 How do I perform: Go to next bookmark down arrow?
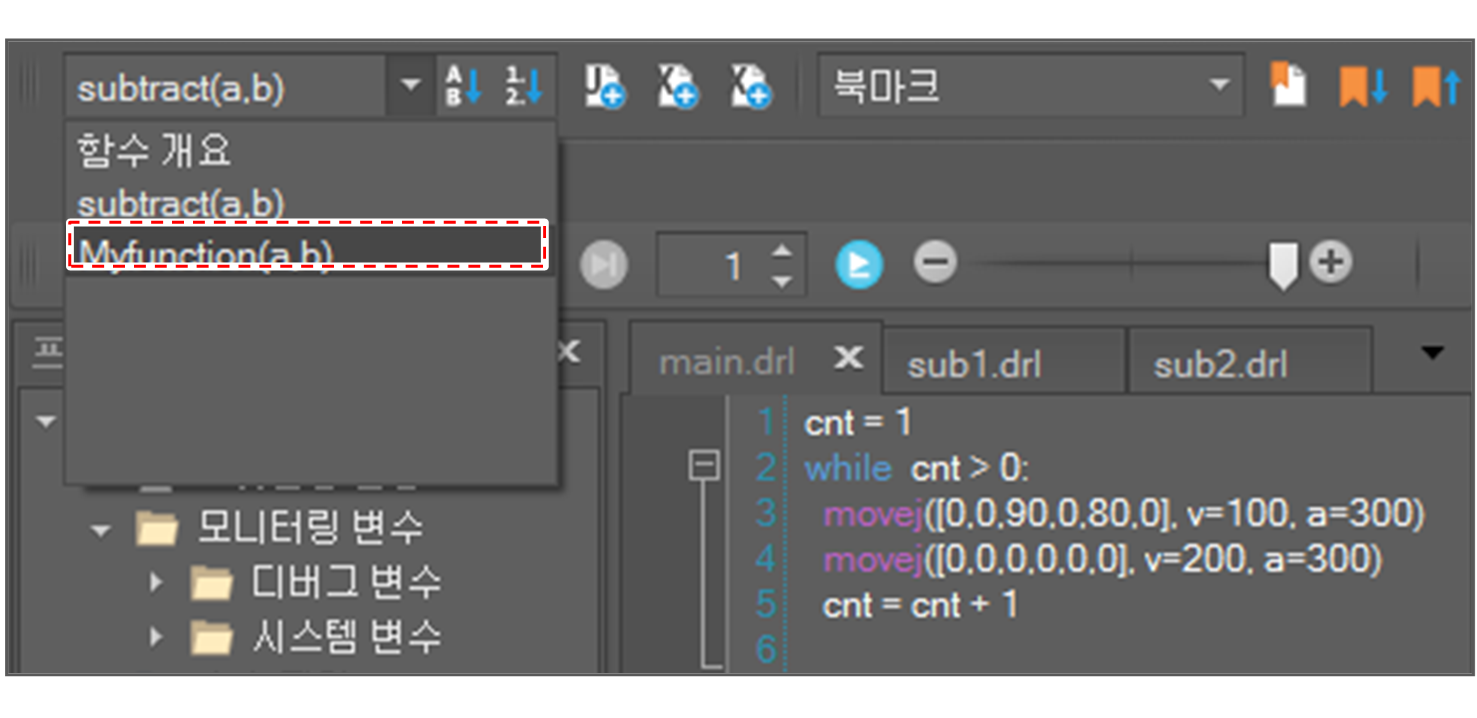(x=1363, y=86)
